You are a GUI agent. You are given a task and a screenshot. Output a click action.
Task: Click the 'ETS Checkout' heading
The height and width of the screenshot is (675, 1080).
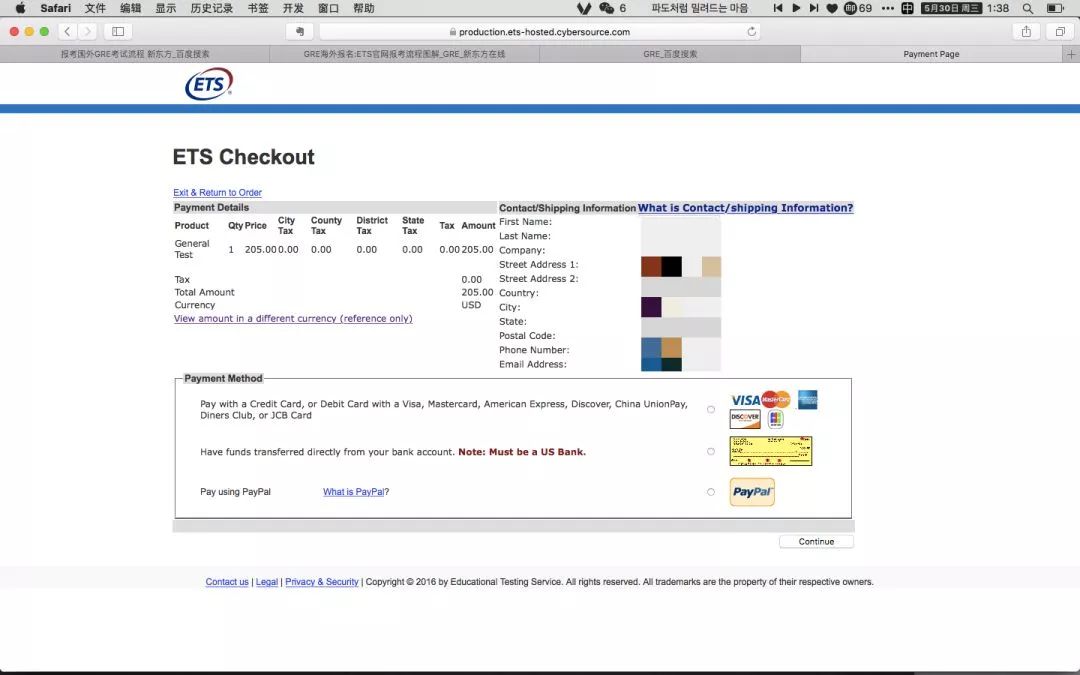pos(243,157)
